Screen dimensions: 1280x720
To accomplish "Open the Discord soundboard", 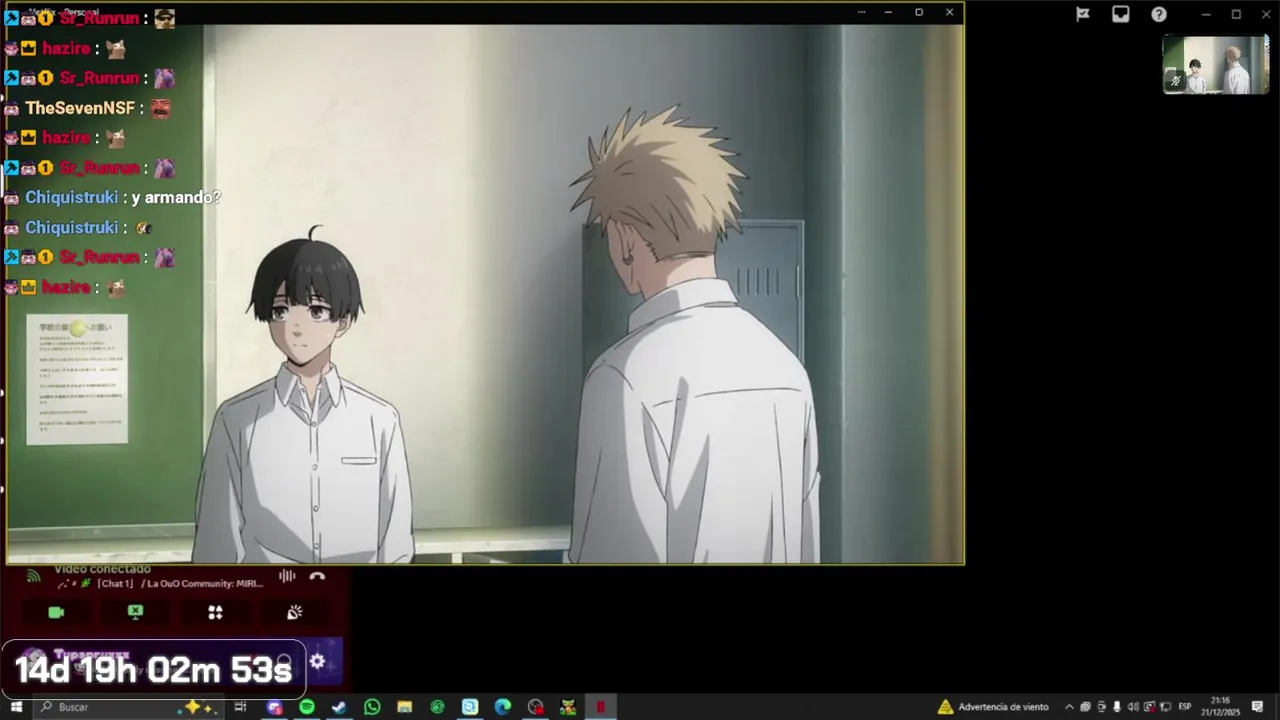I will (x=294, y=612).
